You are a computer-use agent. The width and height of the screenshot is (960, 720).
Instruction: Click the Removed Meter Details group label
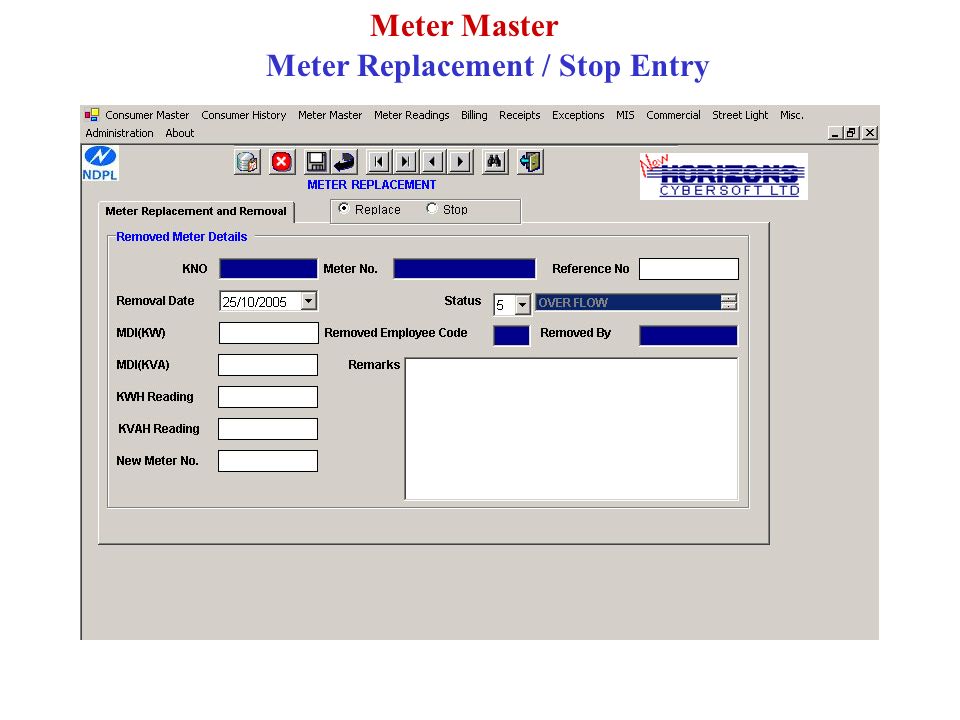coord(182,237)
